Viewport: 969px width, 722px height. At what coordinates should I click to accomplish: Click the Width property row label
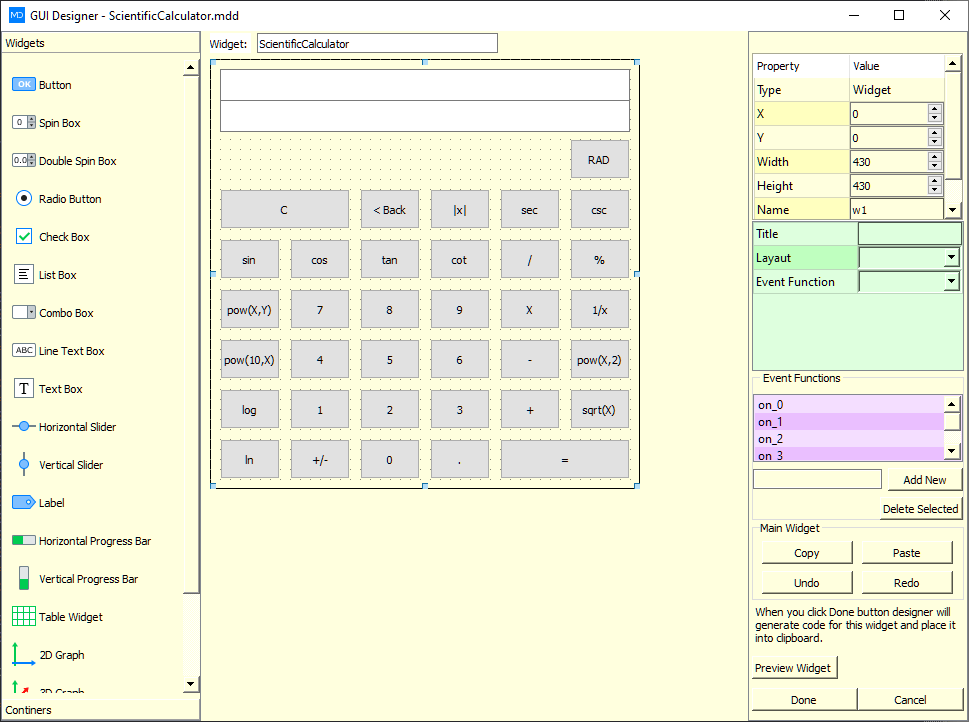(x=802, y=162)
